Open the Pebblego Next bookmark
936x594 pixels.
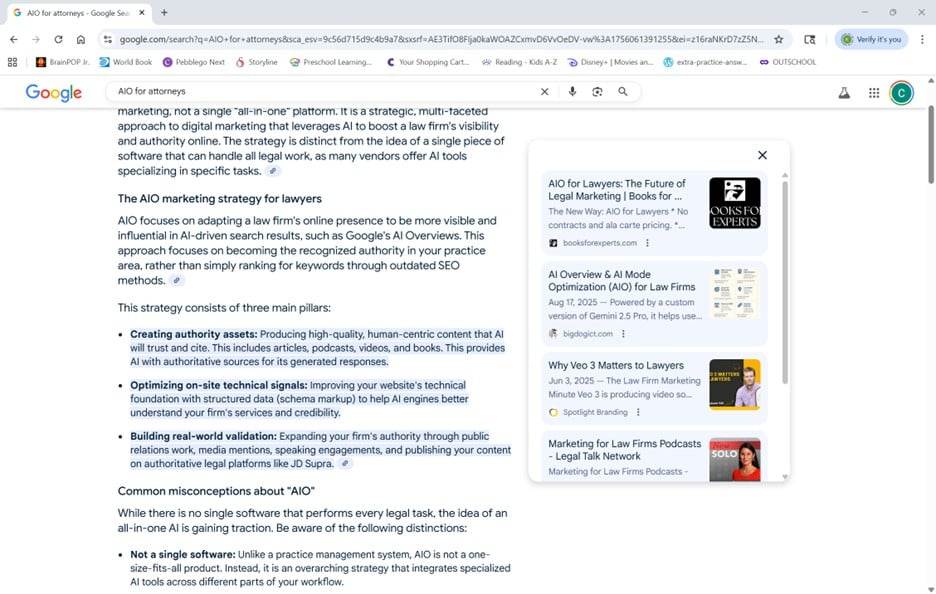(194, 62)
